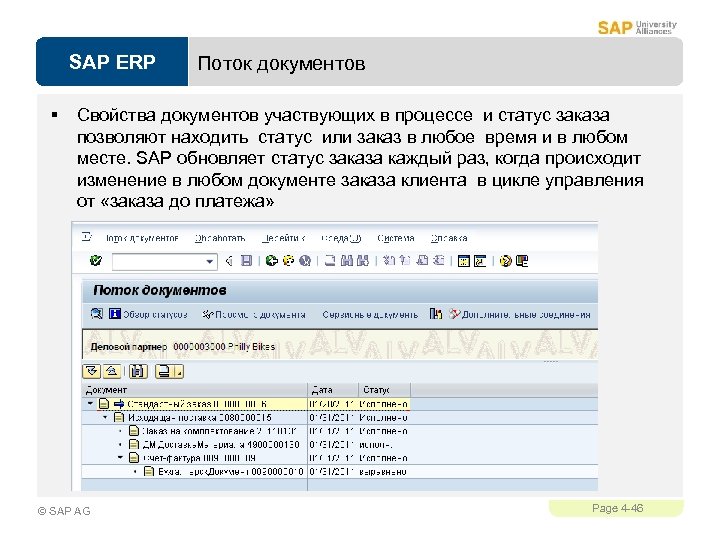This screenshot has height=540, width=720.
Task: Go to last page icon
Action: pyautogui.click(x=439, y=261)
